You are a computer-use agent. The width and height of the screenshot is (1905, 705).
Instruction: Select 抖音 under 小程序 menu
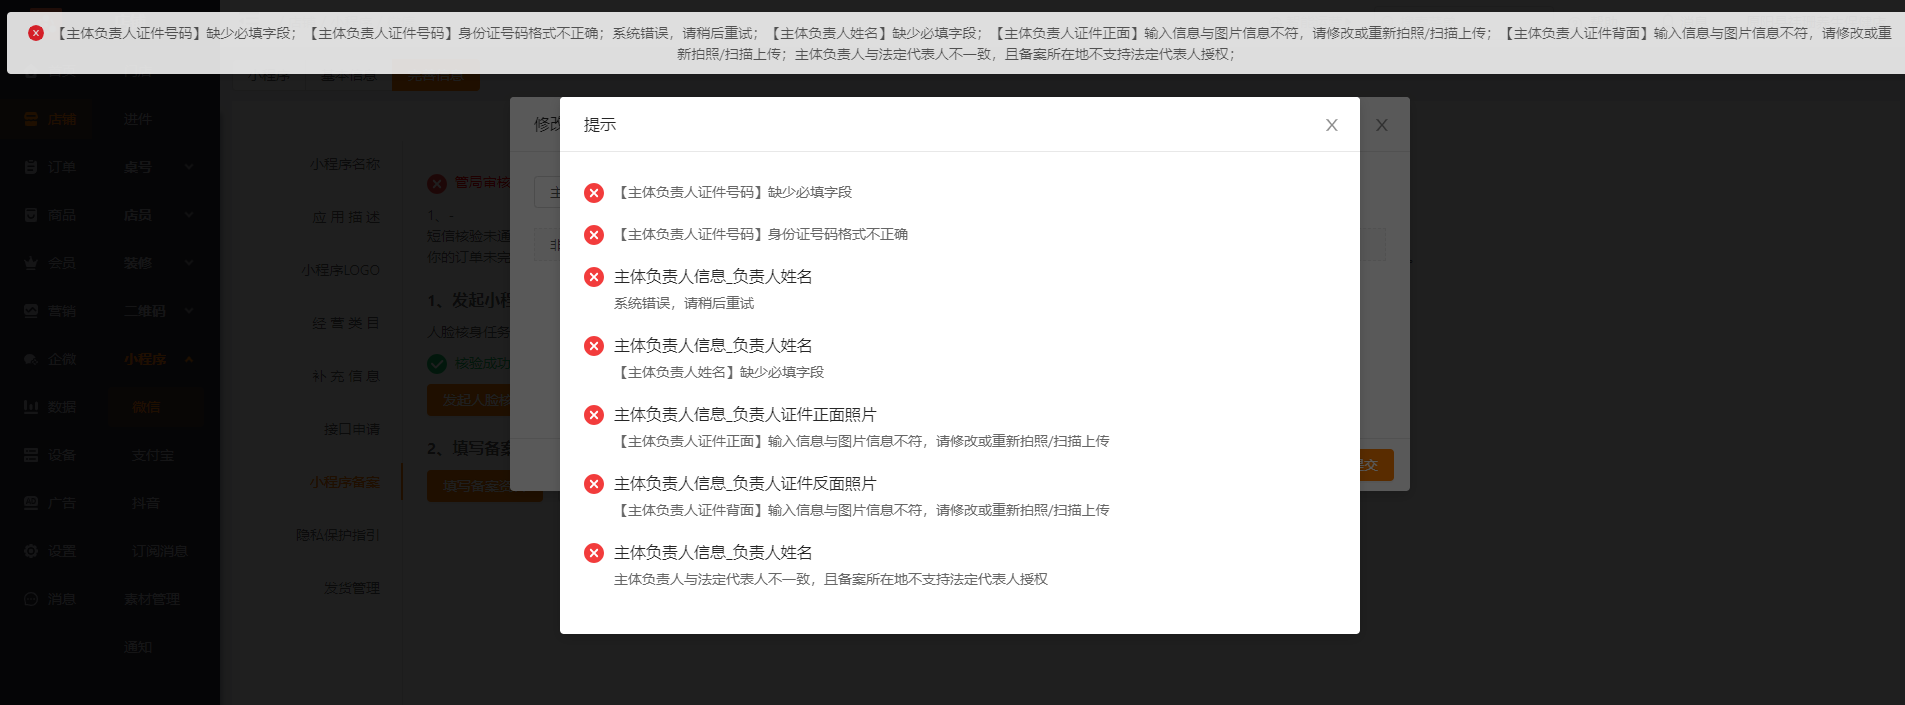146,503
